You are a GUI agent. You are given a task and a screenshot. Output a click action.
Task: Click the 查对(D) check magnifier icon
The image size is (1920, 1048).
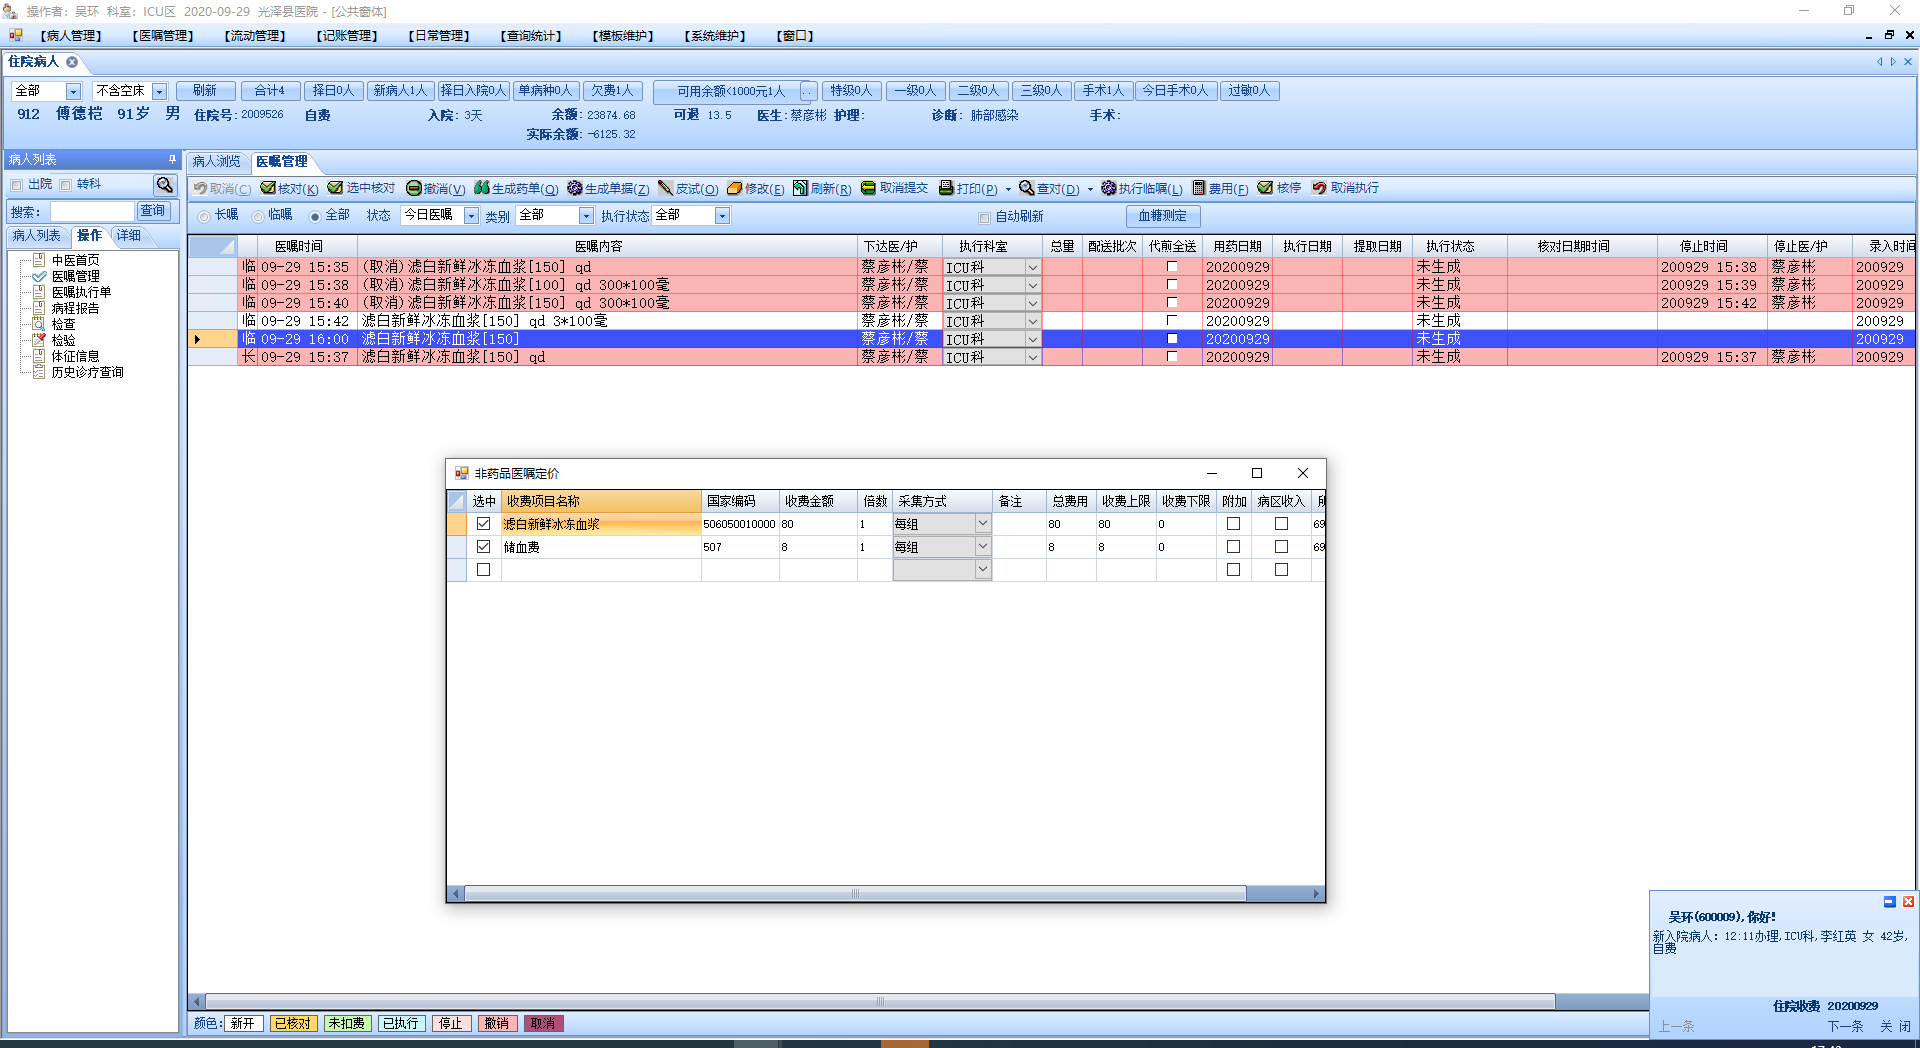point(1027,188)
